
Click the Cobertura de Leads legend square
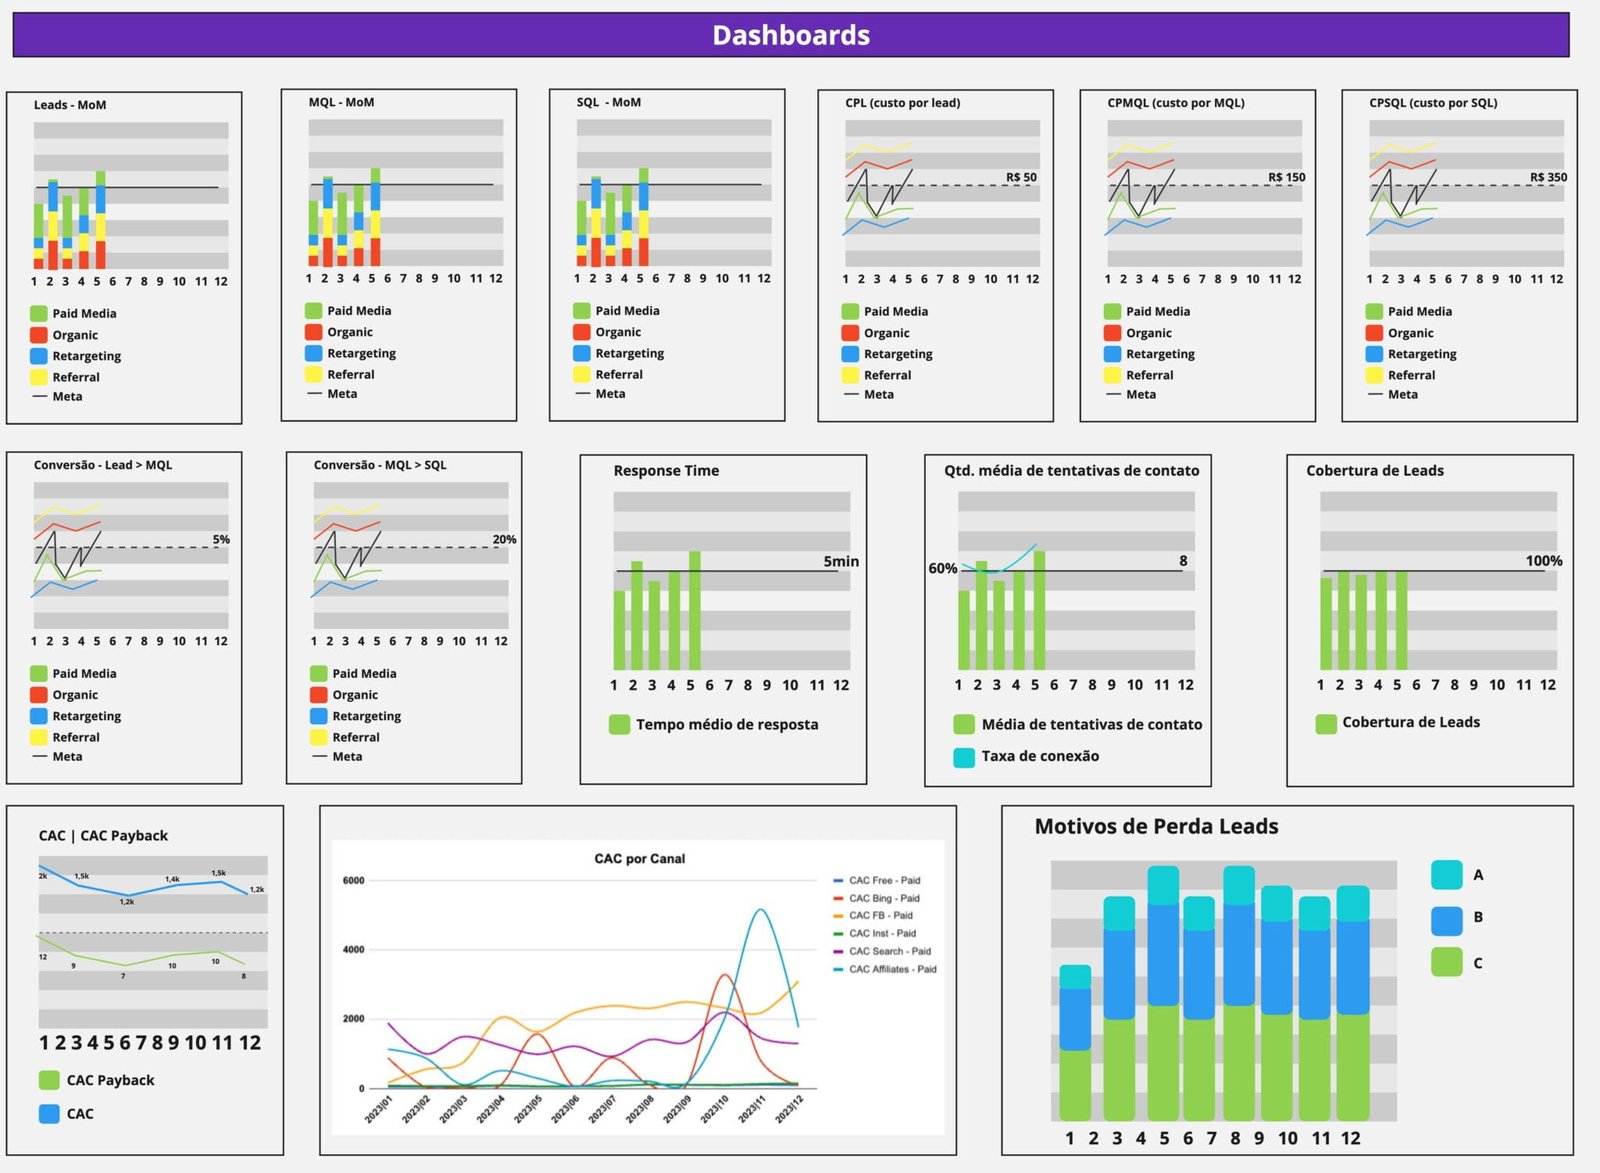point(1324,721)
